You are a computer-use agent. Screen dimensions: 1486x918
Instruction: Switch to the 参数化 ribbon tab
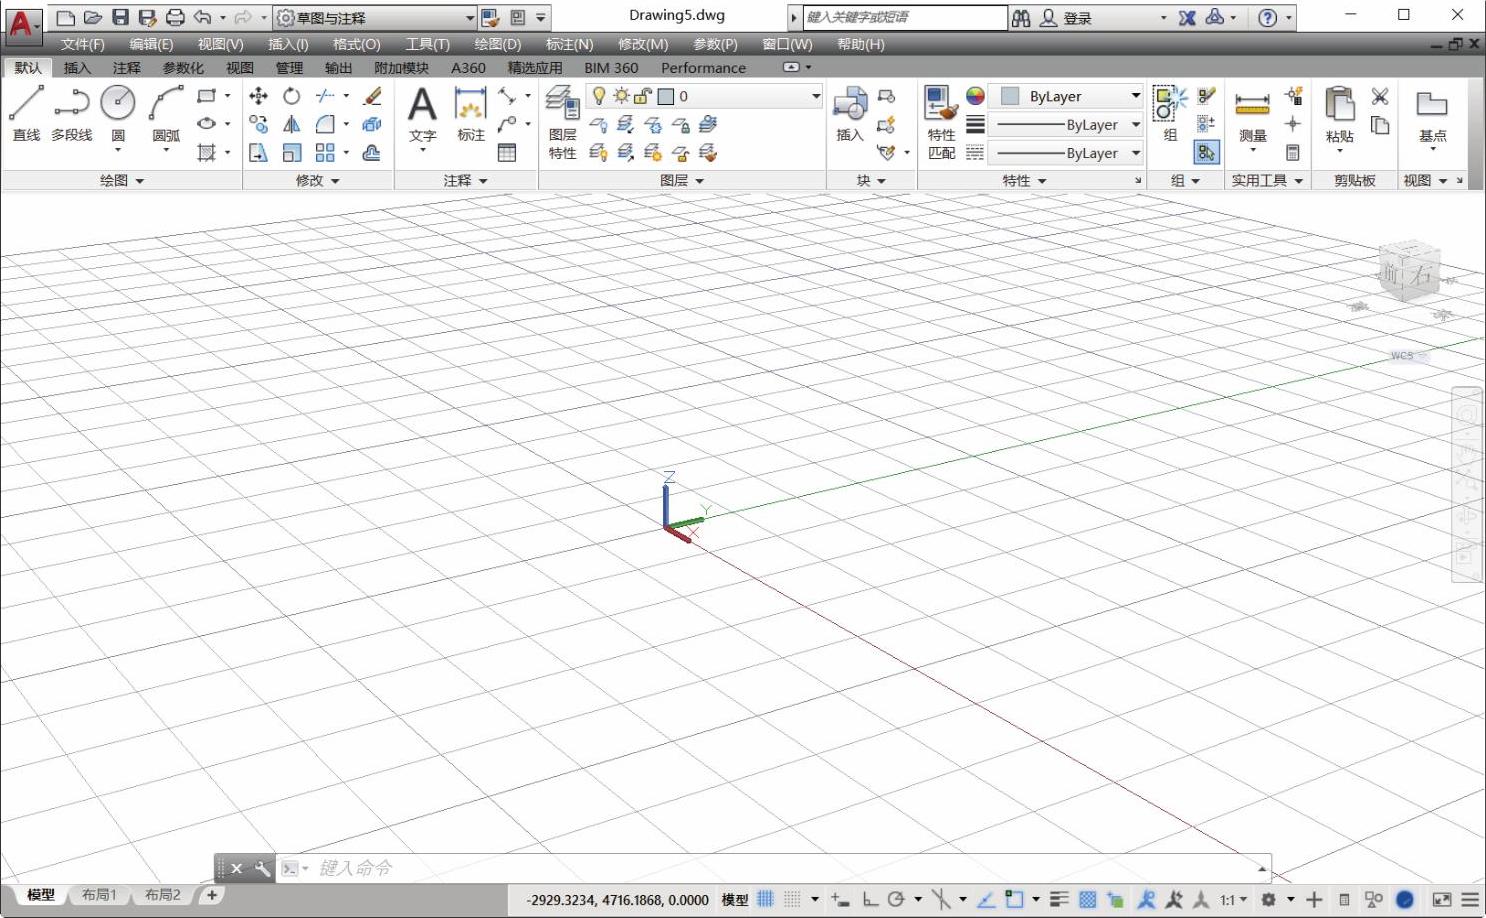coord(183,67)
